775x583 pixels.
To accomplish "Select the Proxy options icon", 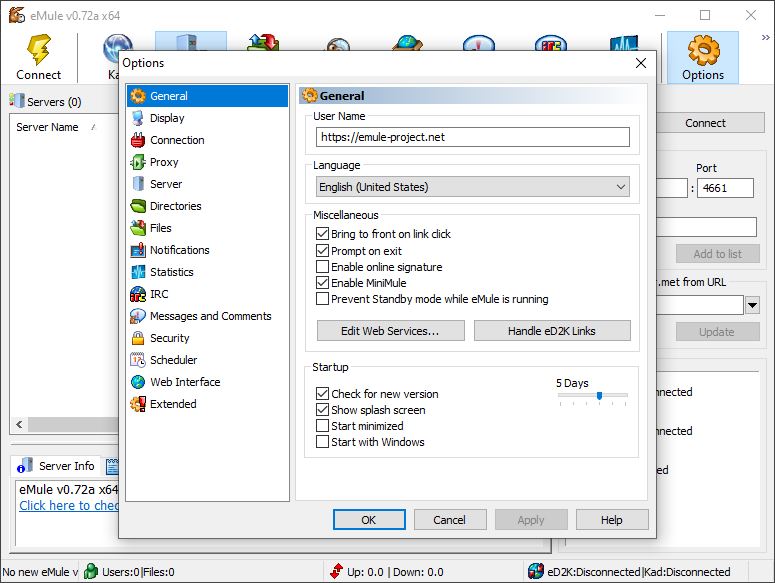I will pyautogui.click(x=138, y=162).
